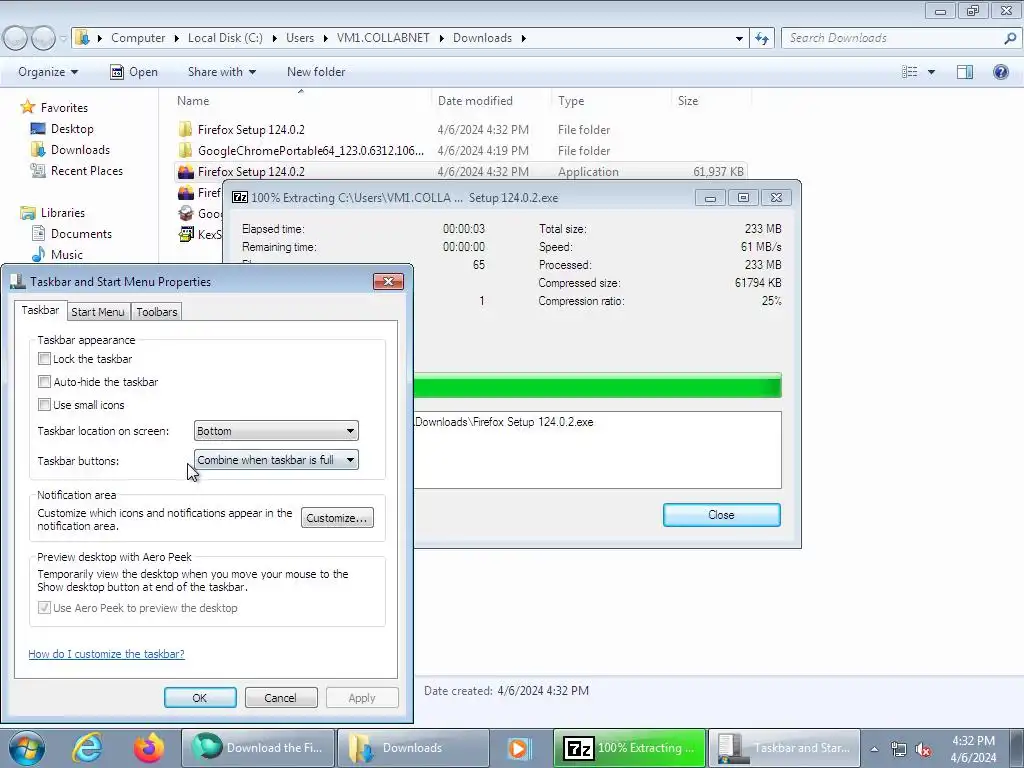Select the Music library
The height and width of the screenshot is (768, 1024).
pos(67,255)
